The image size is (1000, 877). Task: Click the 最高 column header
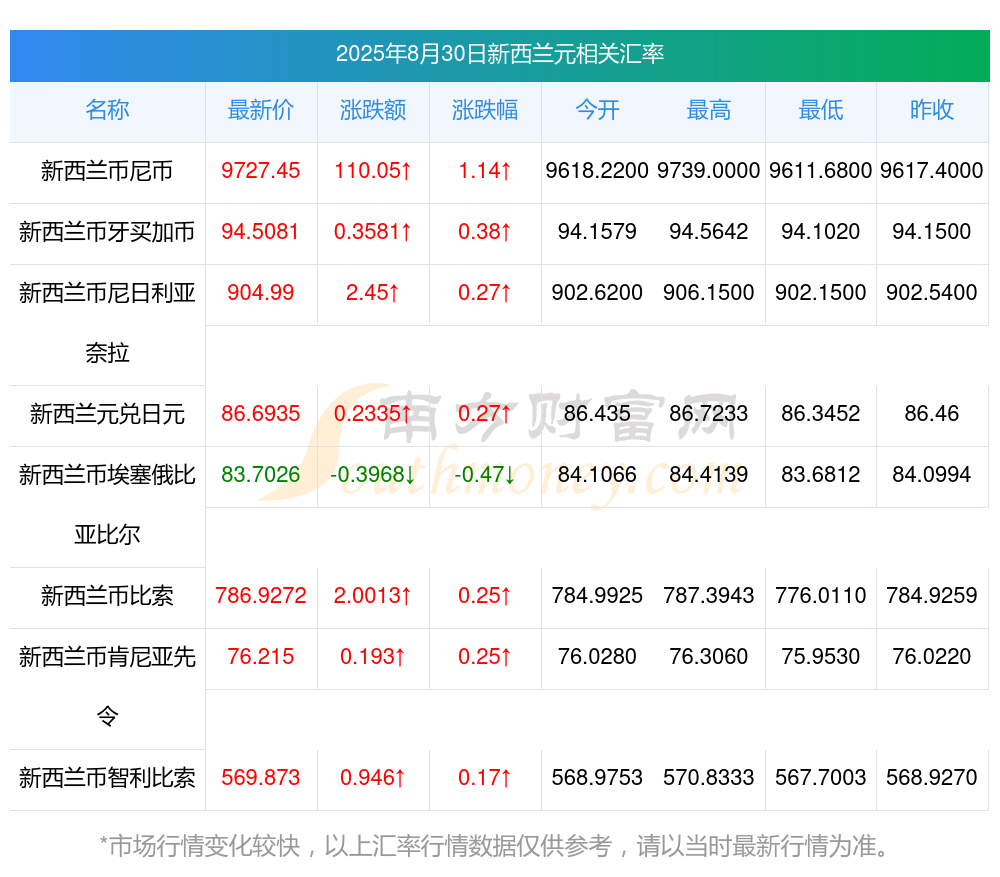point(709,110)
